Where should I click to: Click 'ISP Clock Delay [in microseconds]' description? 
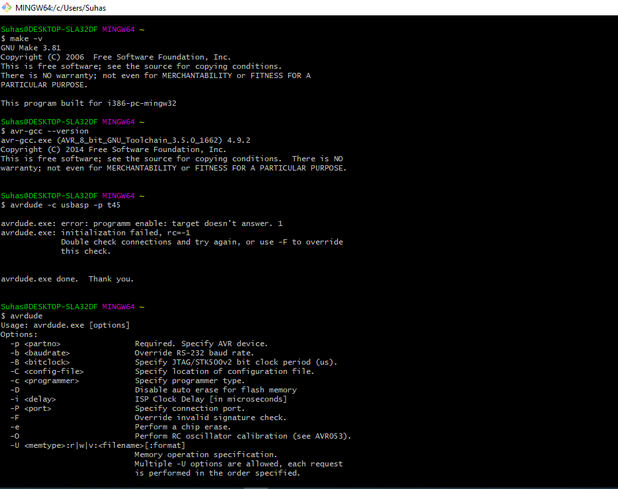coord(211,399)
